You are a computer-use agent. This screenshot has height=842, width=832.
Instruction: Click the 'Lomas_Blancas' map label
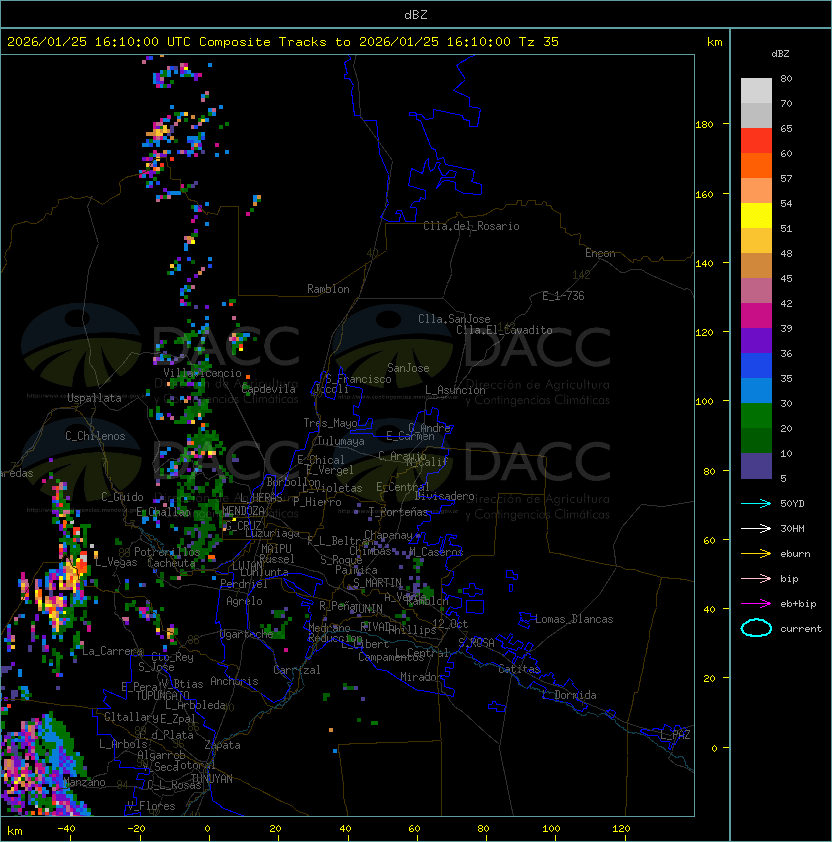574,619
